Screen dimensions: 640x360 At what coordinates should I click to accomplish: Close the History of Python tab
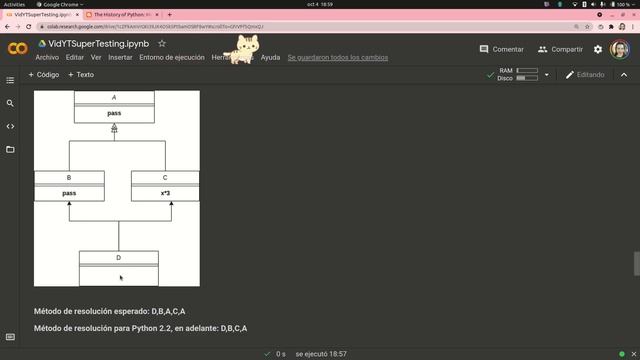(157, 15)
